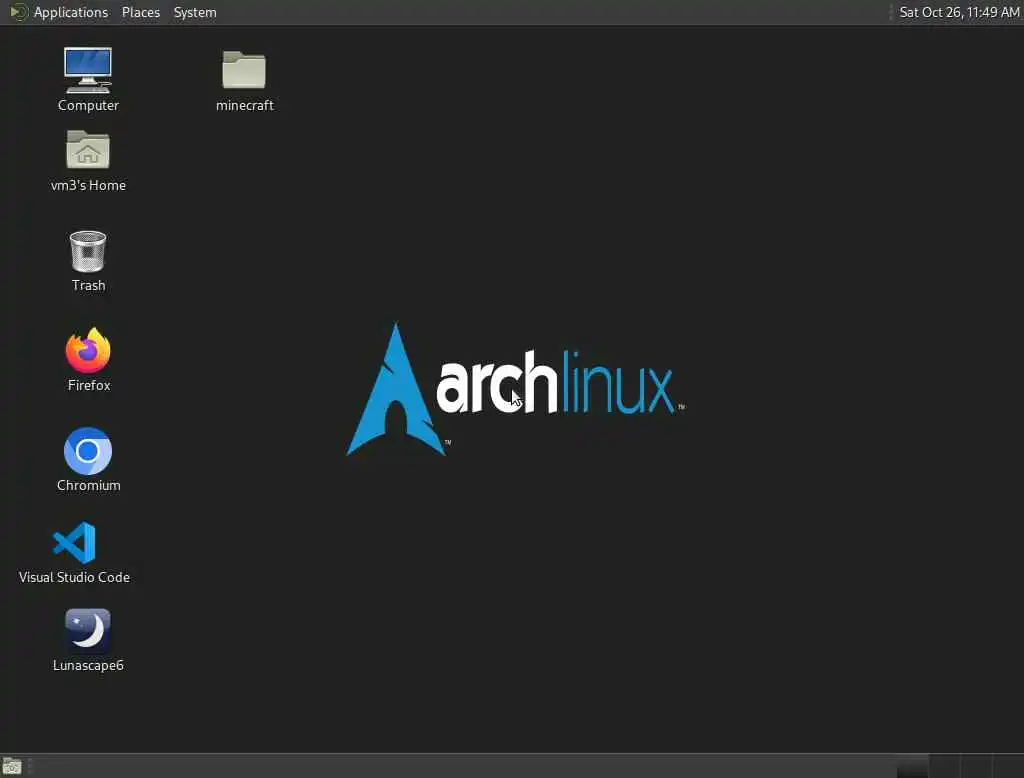The width and height of the screenshot is (1024, 778).
Task: Click the Show Desktop button in bottom panel
Action: point(12,766)
